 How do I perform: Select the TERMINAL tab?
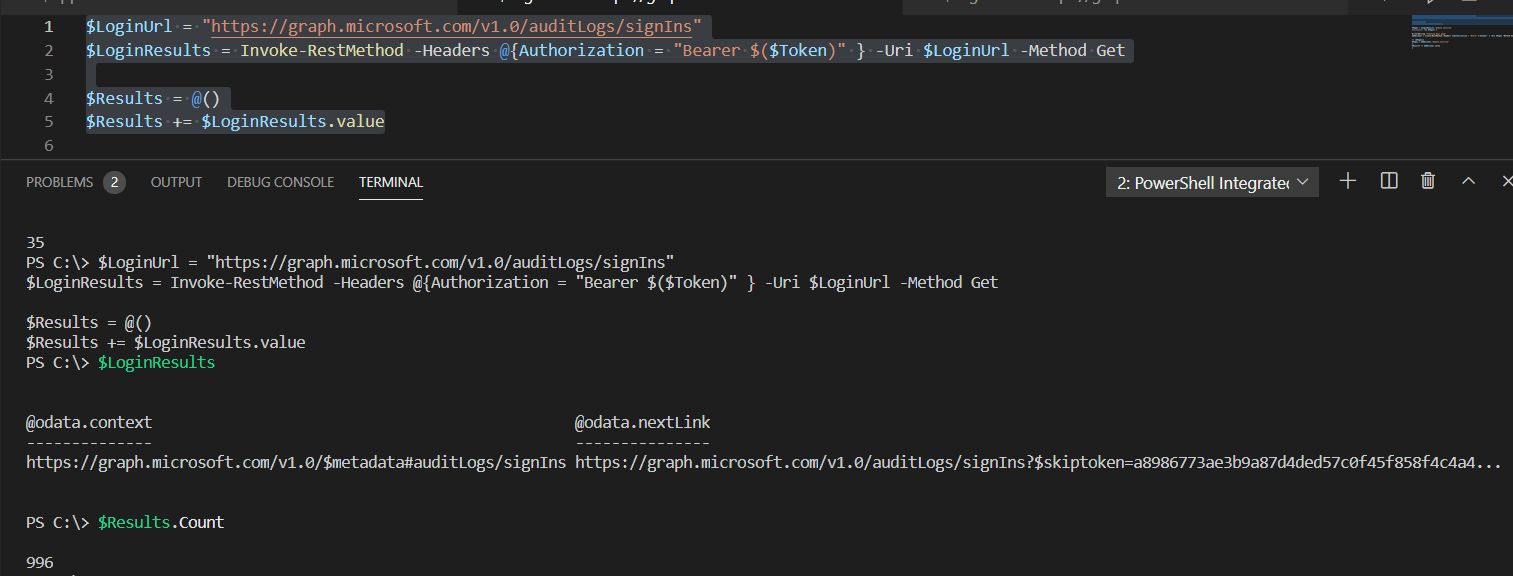[x=390, y=182]
